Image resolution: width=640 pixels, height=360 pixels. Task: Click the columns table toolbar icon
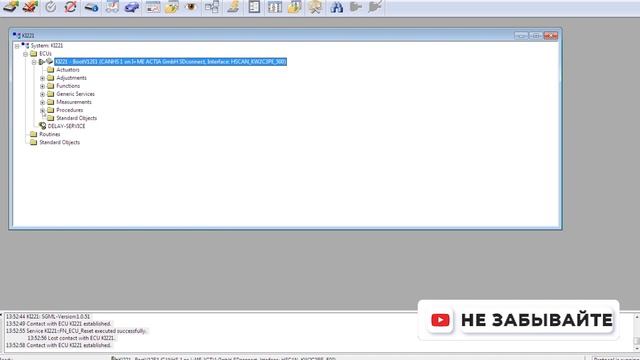point(275,7)
